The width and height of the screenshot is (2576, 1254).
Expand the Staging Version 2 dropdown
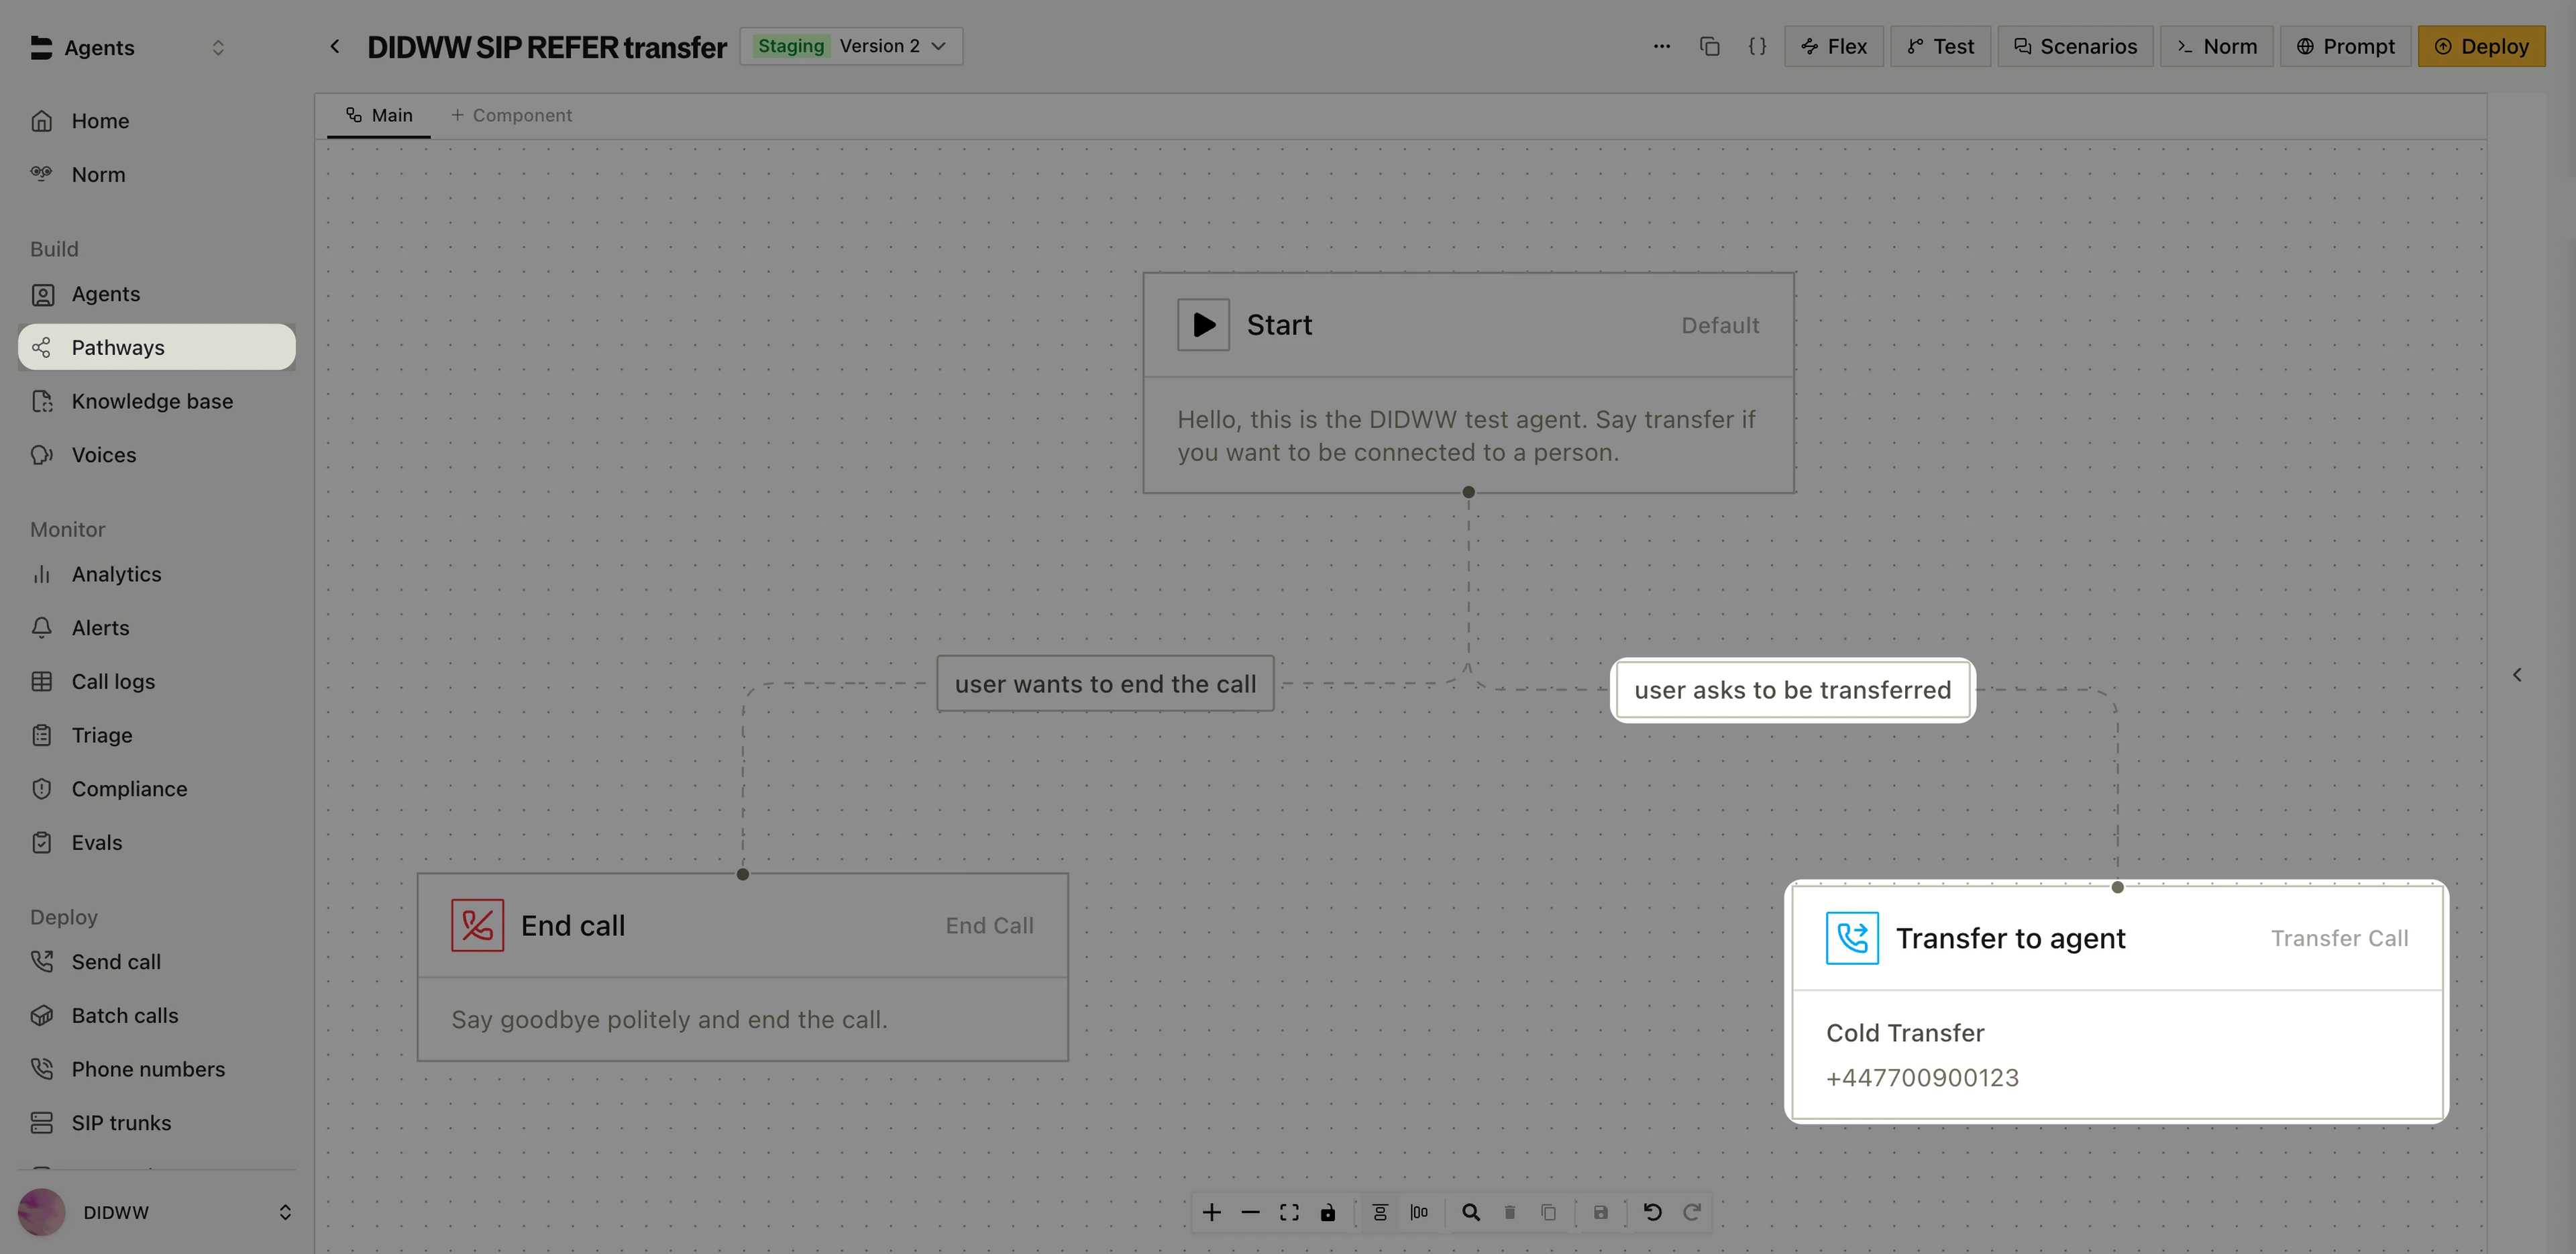(851, 46)
